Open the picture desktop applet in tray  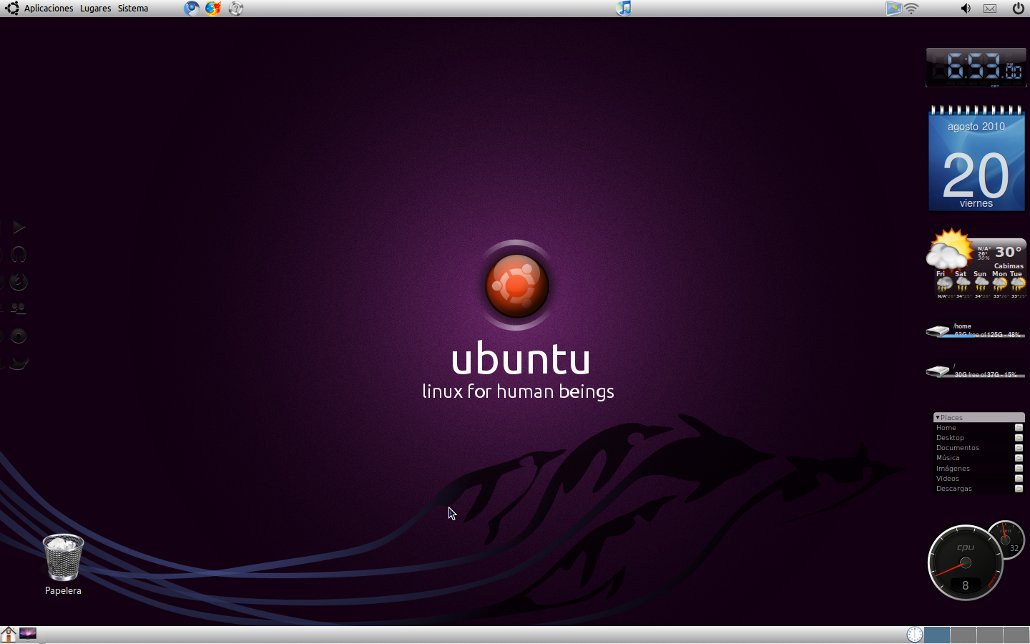coord(893,8)
